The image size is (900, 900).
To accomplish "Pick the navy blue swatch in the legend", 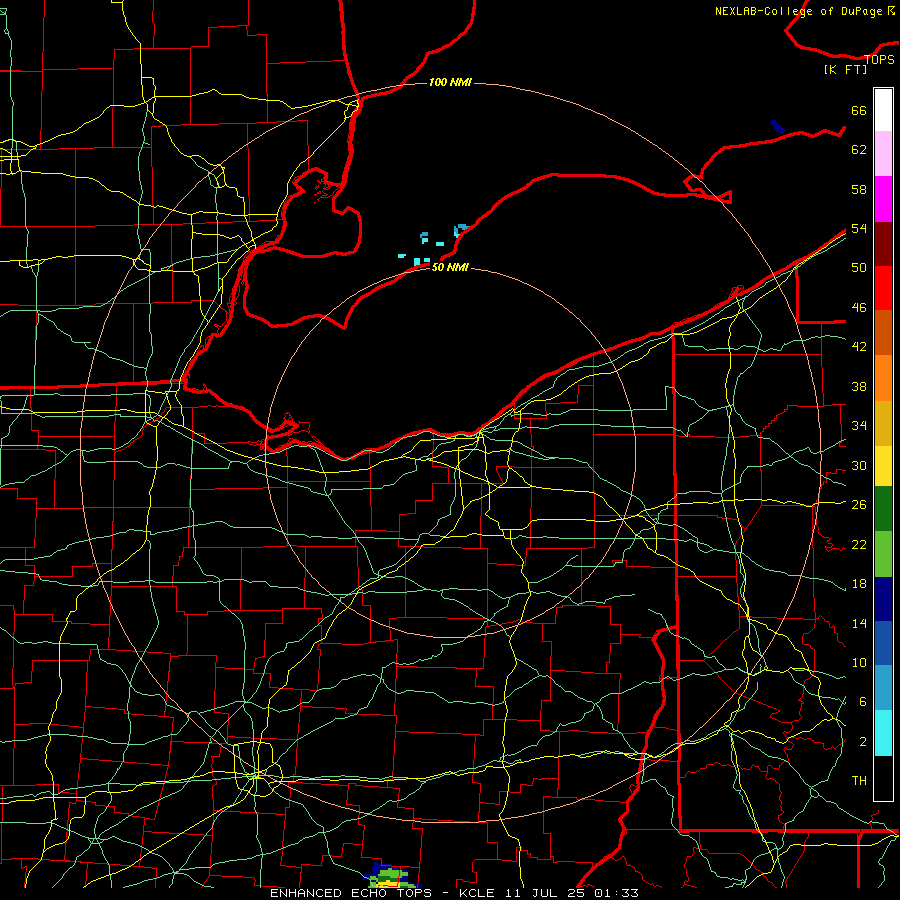I will click(883, 599).
